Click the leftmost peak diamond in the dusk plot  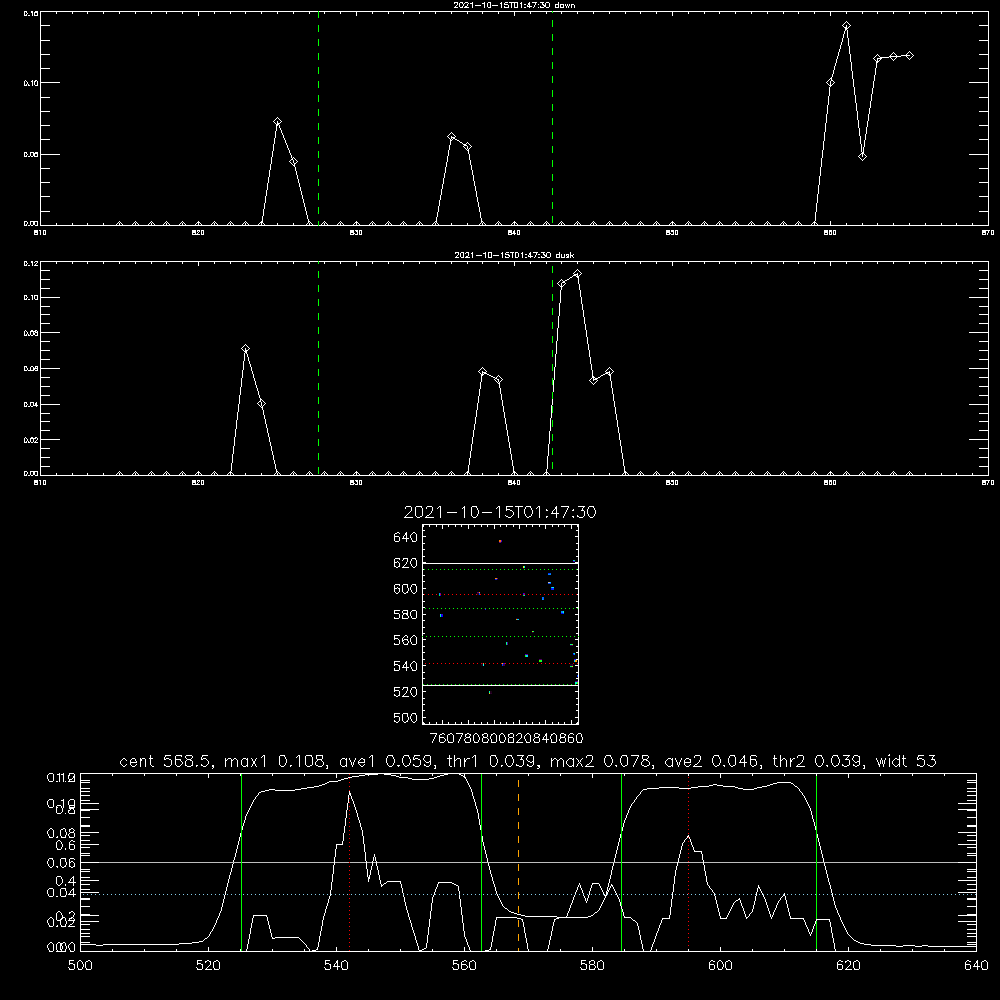246,349
